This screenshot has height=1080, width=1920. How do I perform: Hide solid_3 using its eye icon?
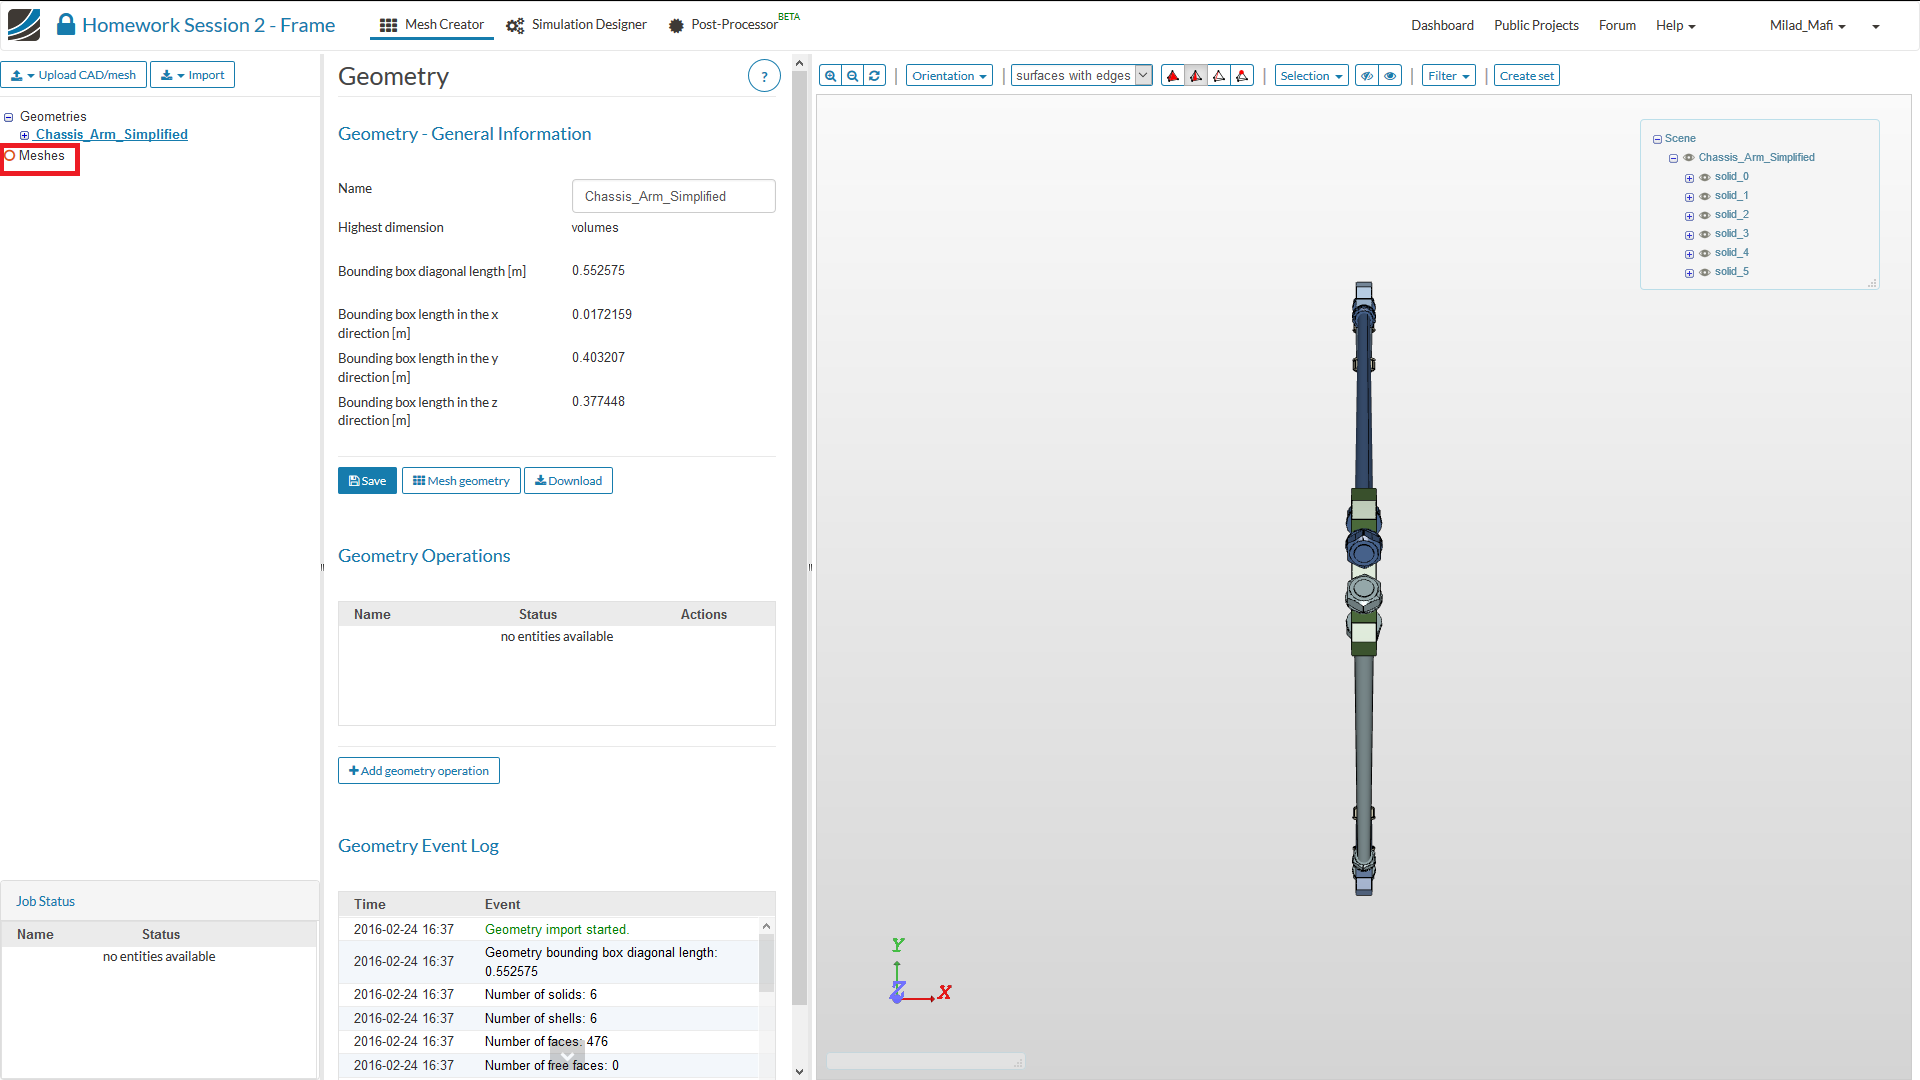[x=1705, y=234]
